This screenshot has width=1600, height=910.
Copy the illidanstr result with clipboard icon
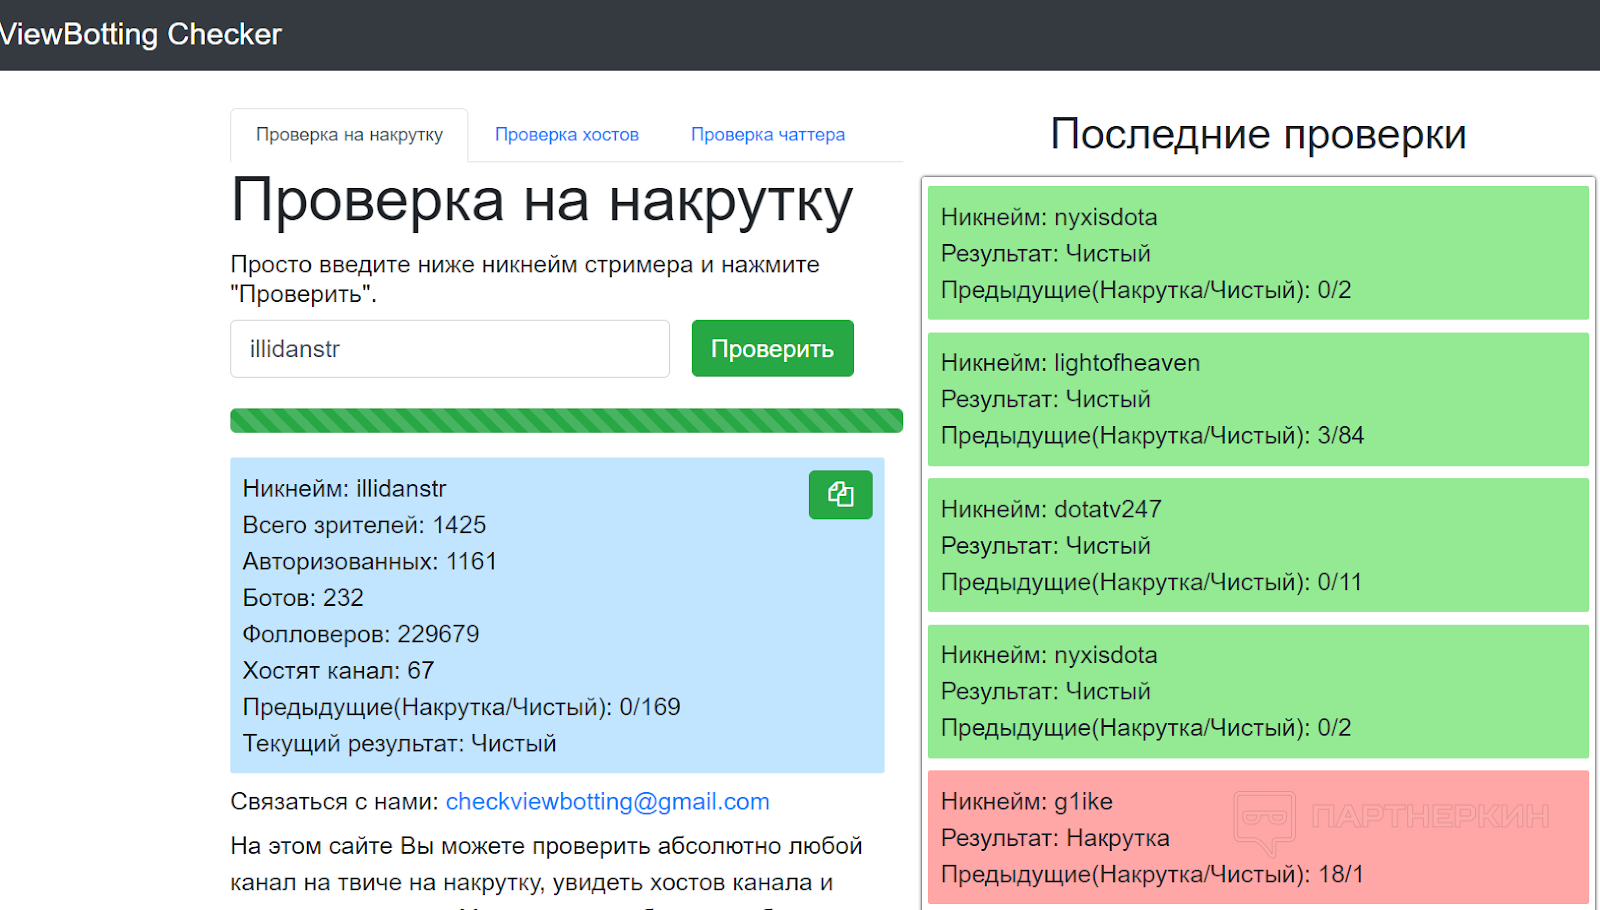point(840,494)
